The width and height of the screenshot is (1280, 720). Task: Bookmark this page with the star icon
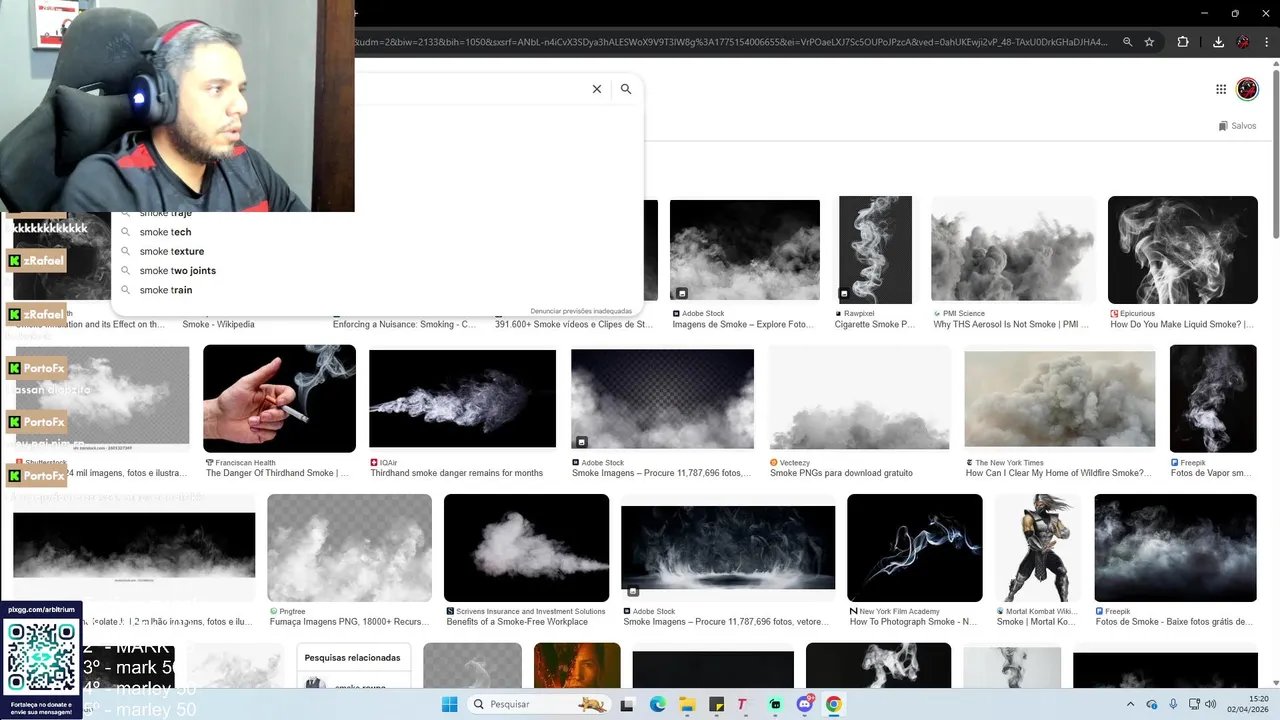tap(1150, 42)
